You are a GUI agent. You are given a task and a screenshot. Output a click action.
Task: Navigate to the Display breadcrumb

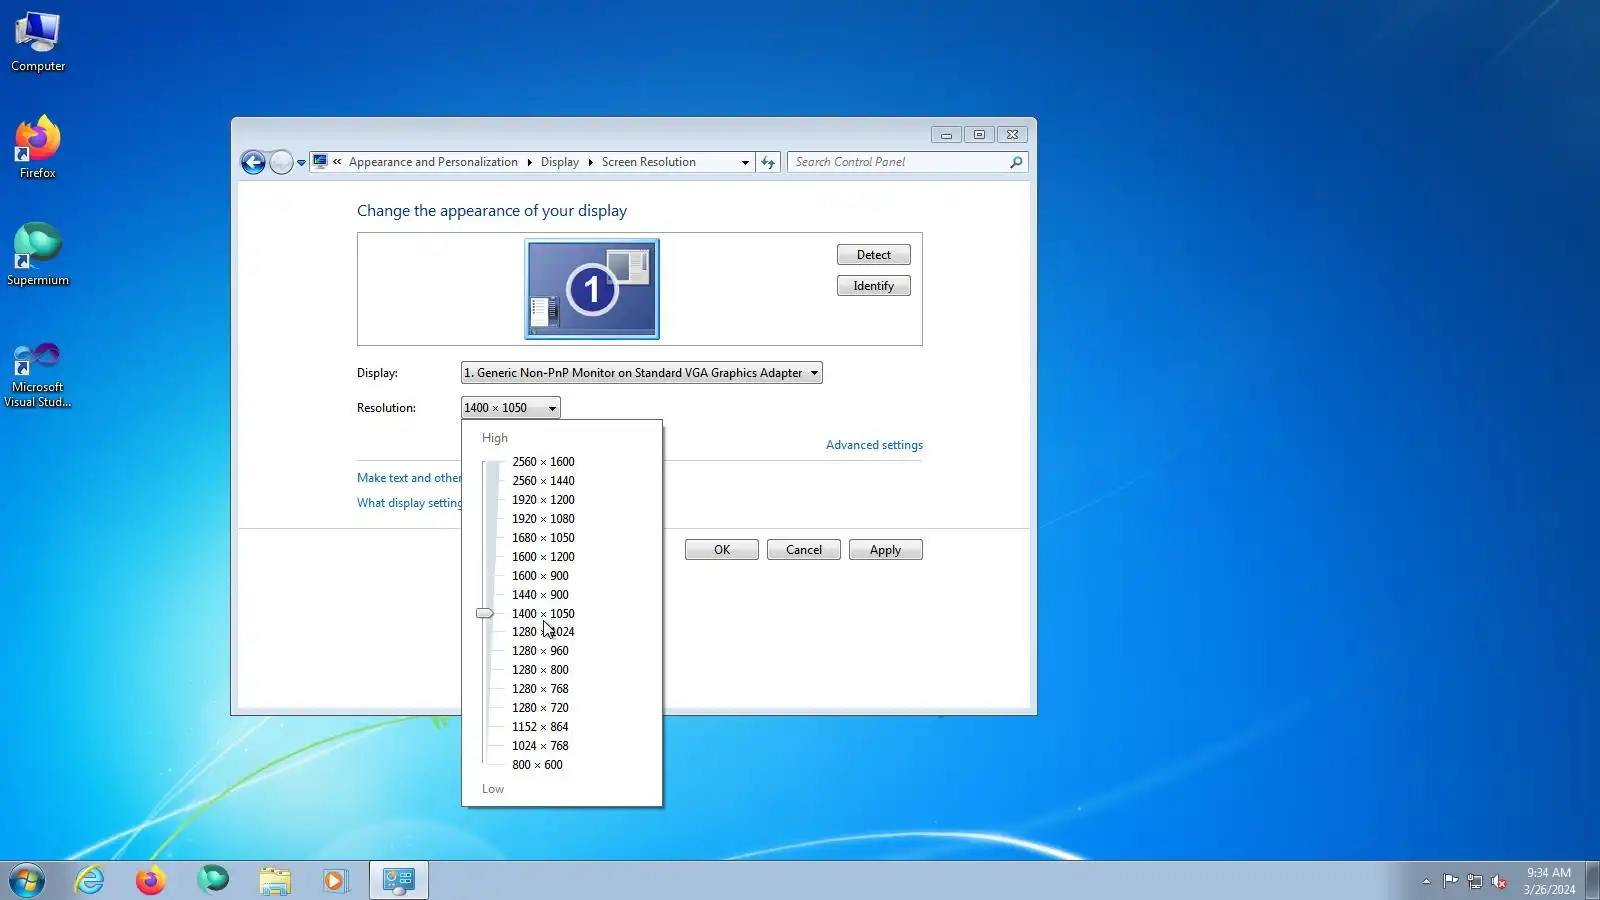560,162
